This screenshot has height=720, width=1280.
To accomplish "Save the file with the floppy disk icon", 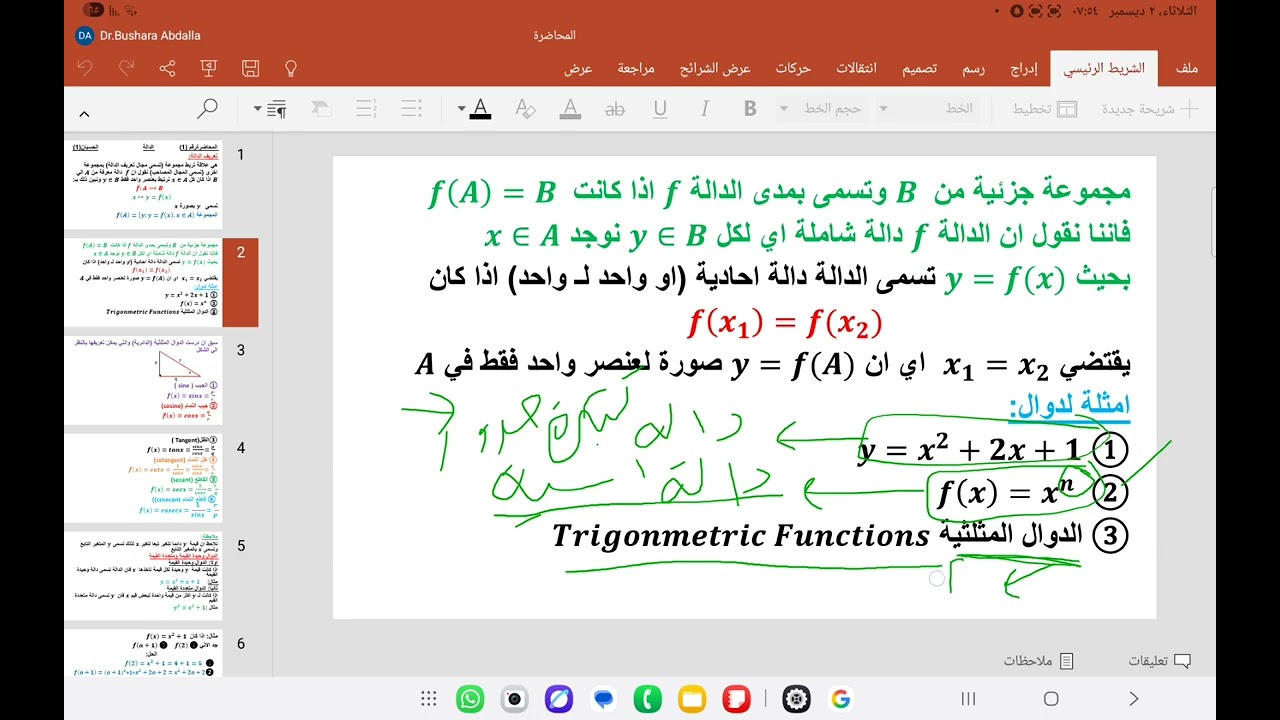I will pos(250,68).
